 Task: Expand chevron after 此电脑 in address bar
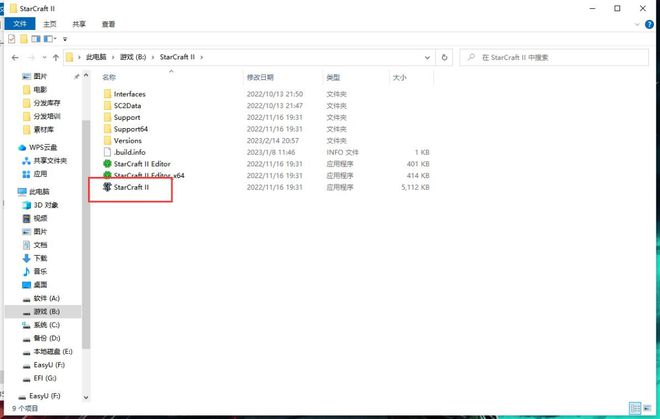click(x=113, y=57)
